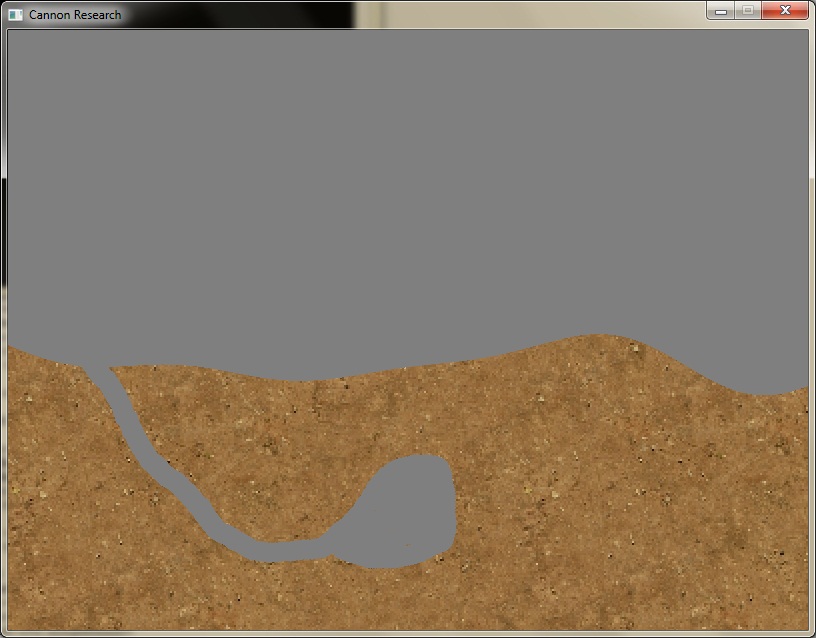
Task: Click the horizontal tunnel section joining the cave
Action: (x=290, y=550)
